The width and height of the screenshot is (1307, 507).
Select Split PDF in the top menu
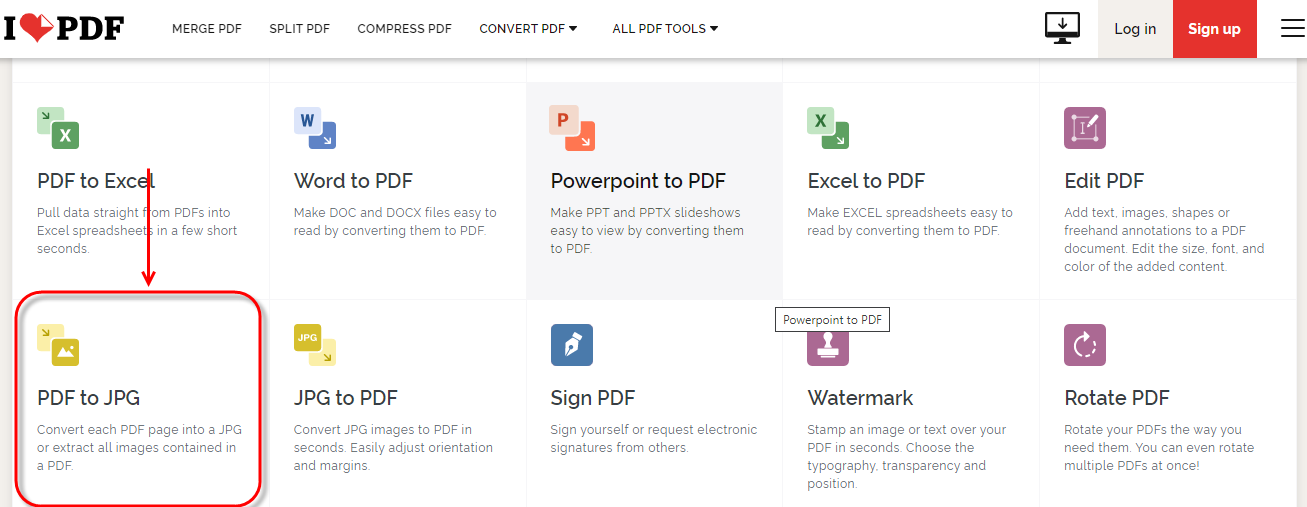299,29
